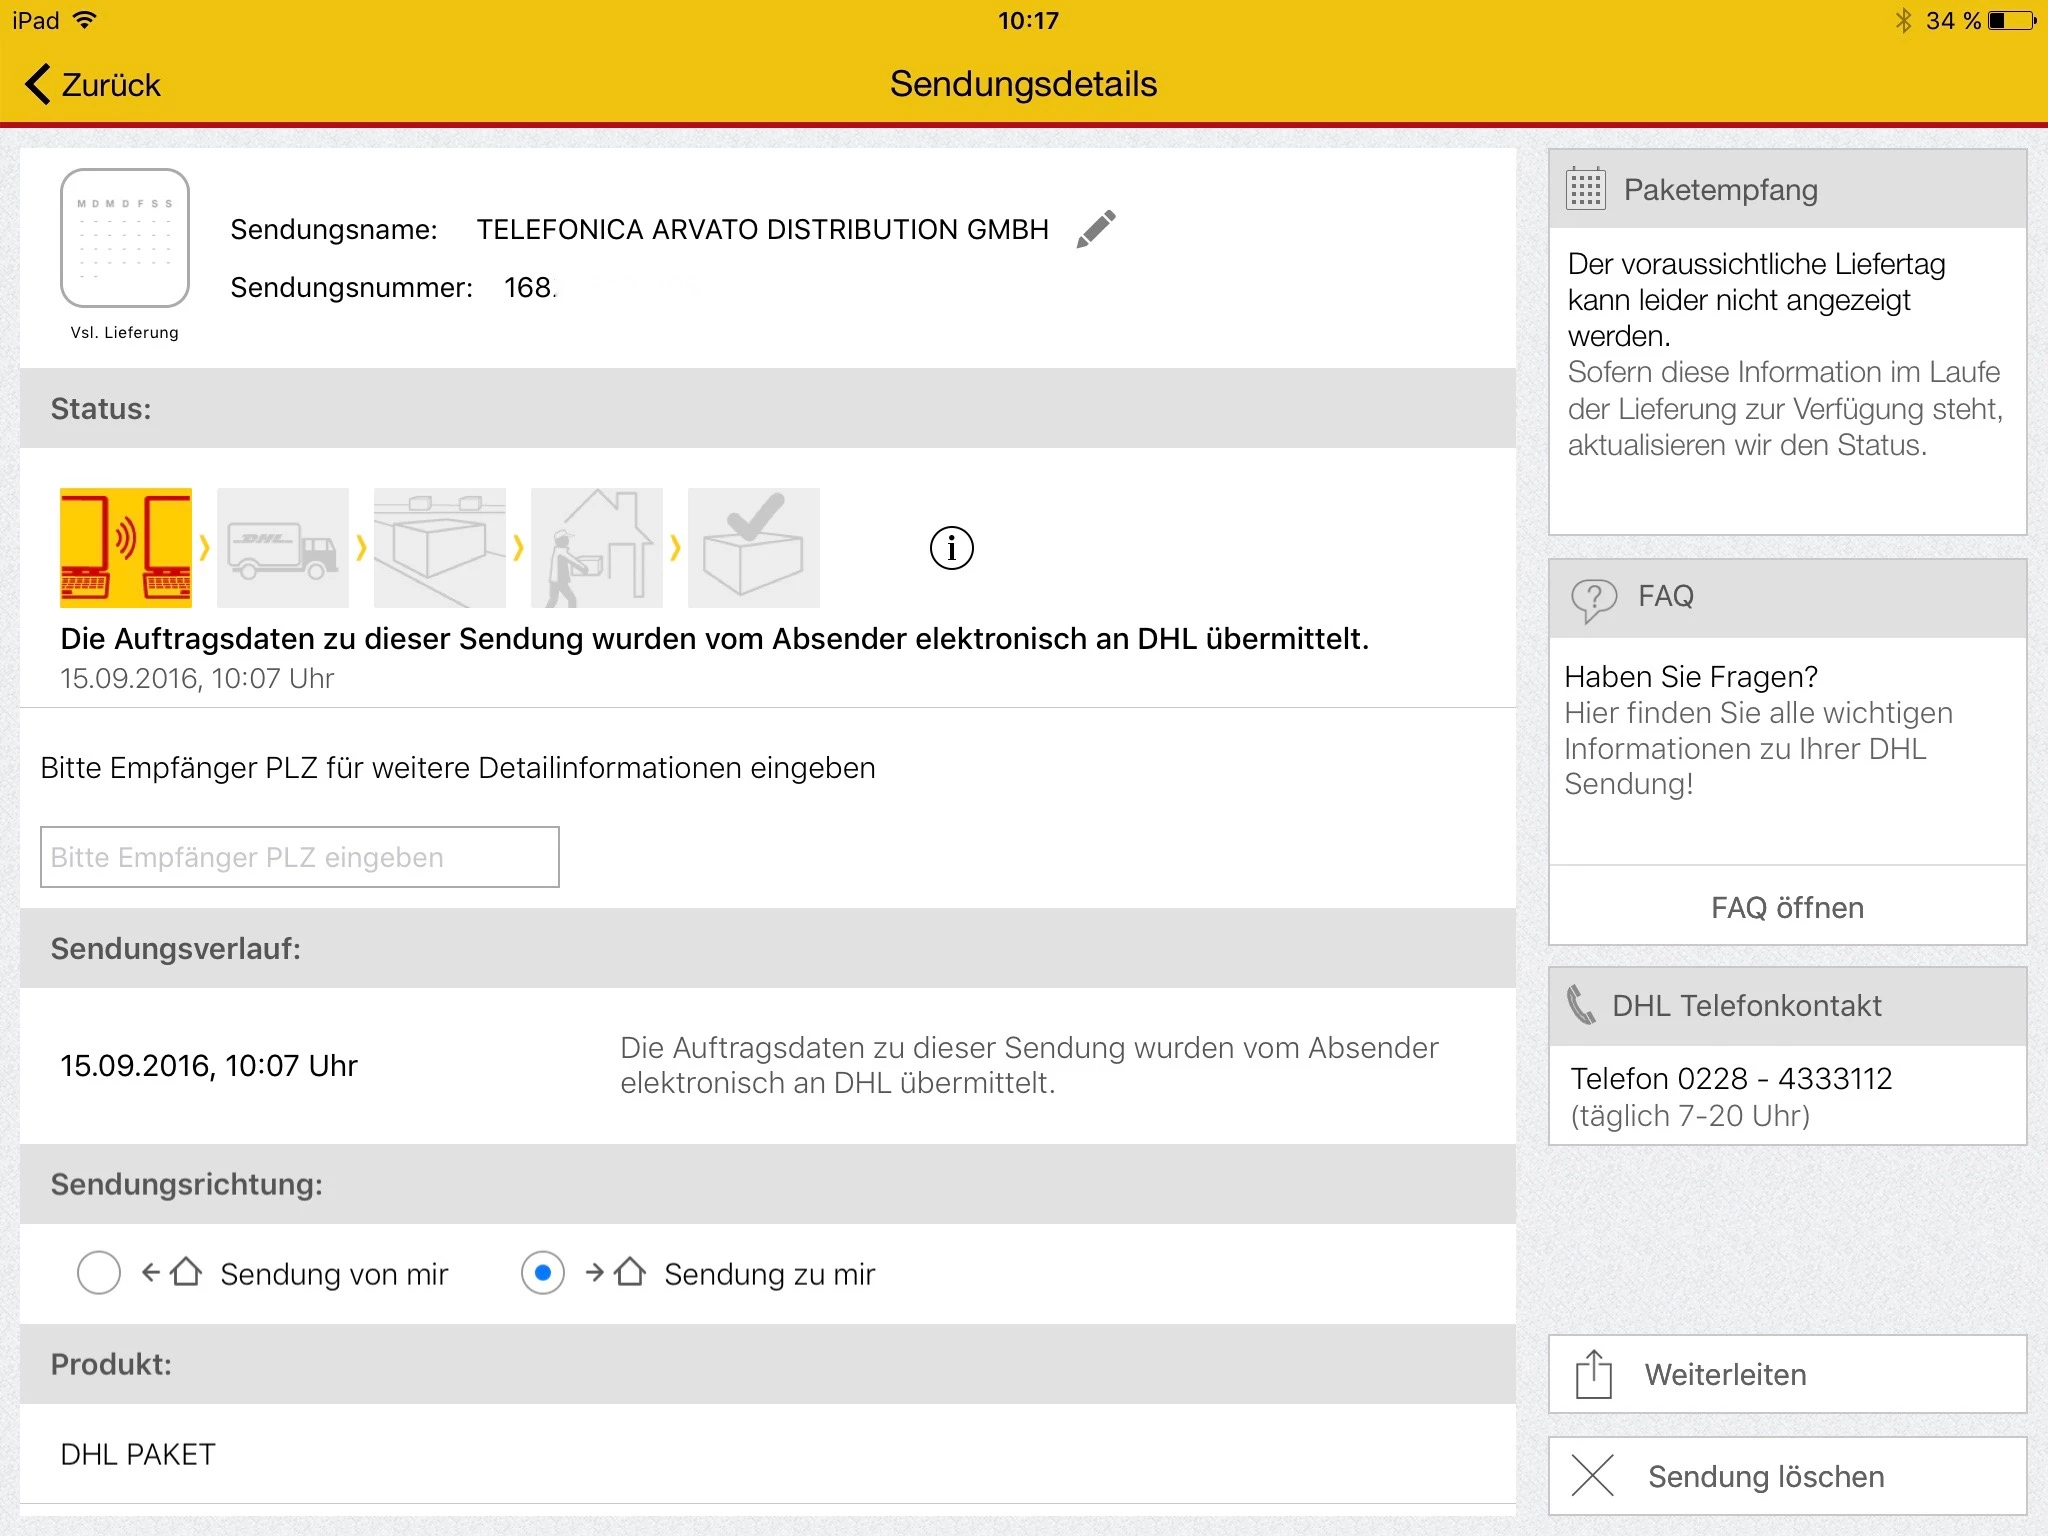The height and width of the screenshot is (1536, 2048).
Task: Tap the DHL Telefonkontakt phone icon
Action: (1581, 1005)
